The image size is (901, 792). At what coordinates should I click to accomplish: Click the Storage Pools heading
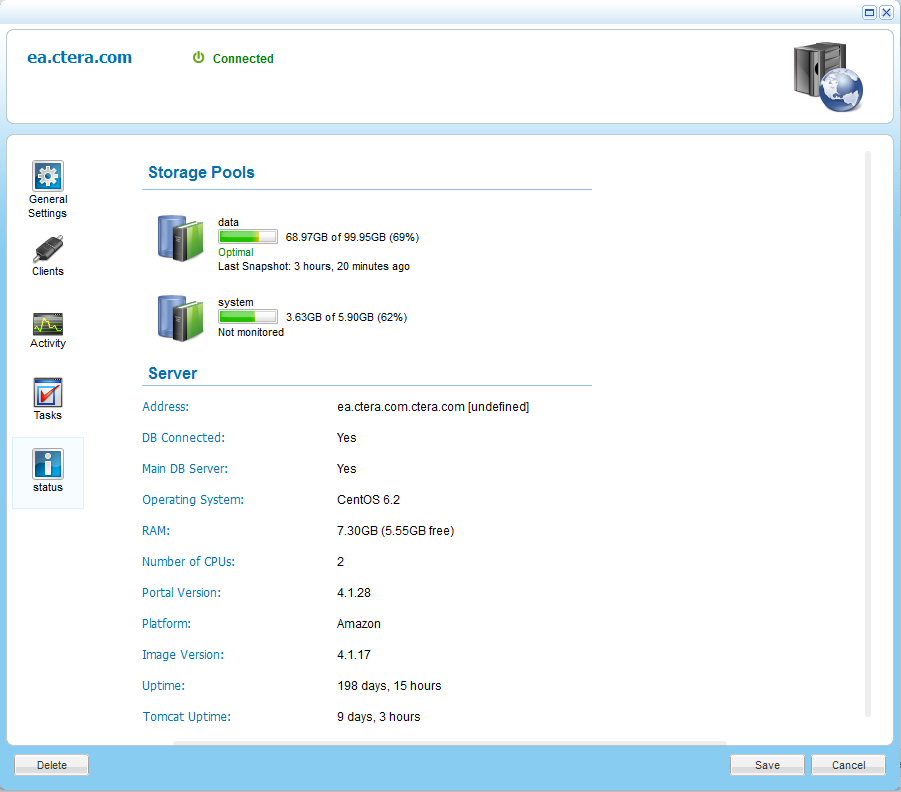tap(201, 172)
